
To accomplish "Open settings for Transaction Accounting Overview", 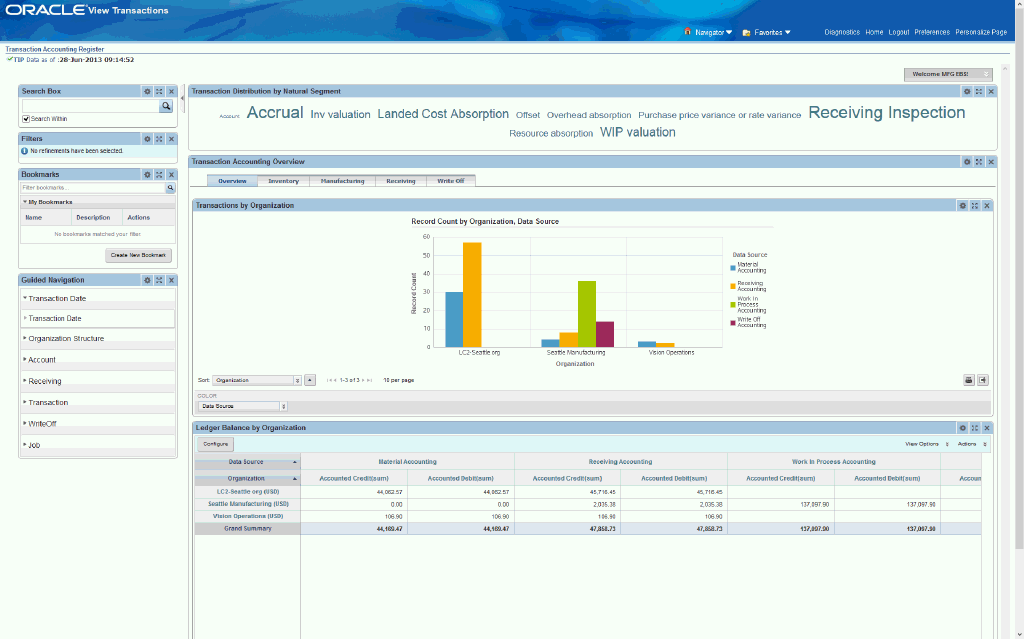I will 967,161.
